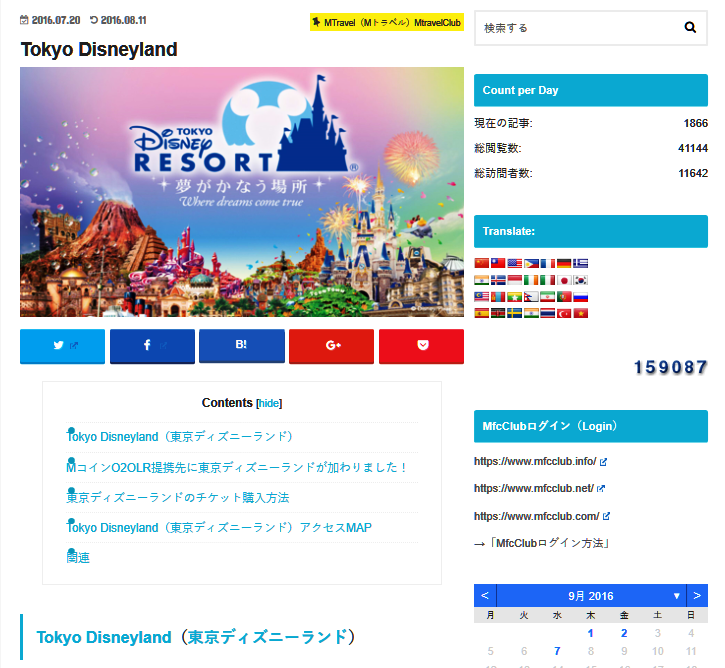Select calendar date 1

point(590,633)
